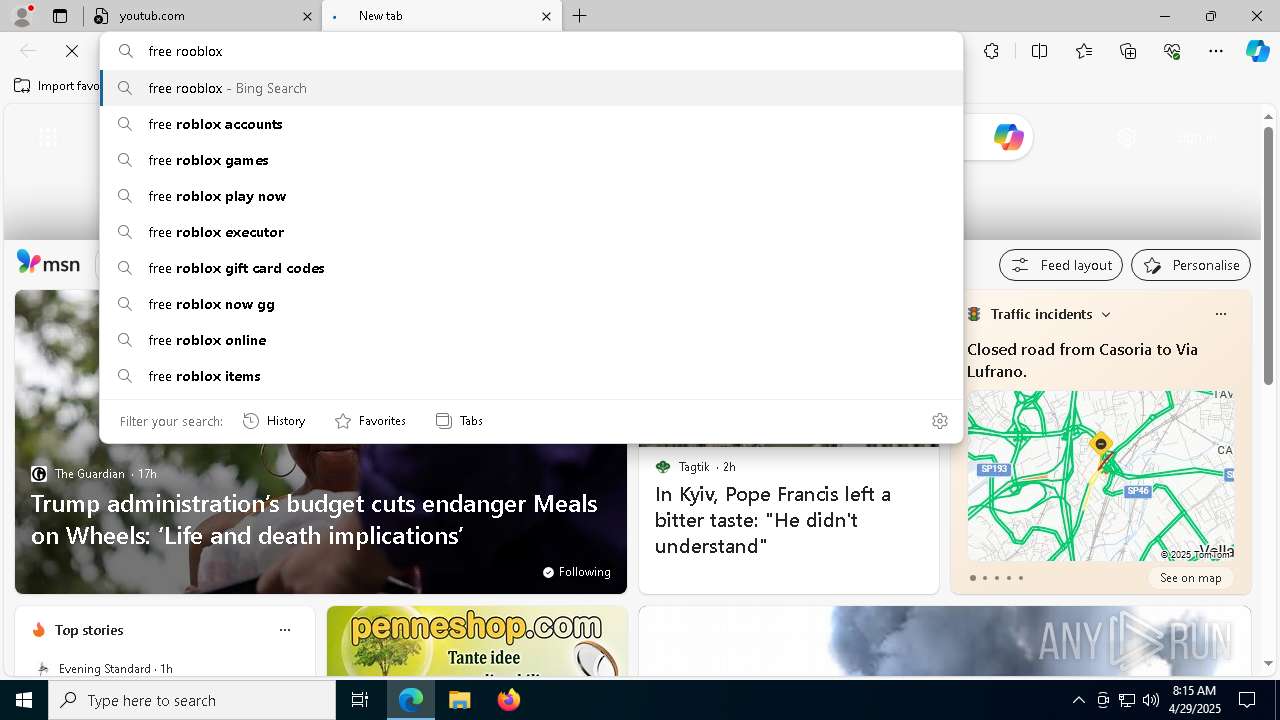Toggle Following for The Guardian
This screenshot has height=720, width=1280.
coord(577,572)
